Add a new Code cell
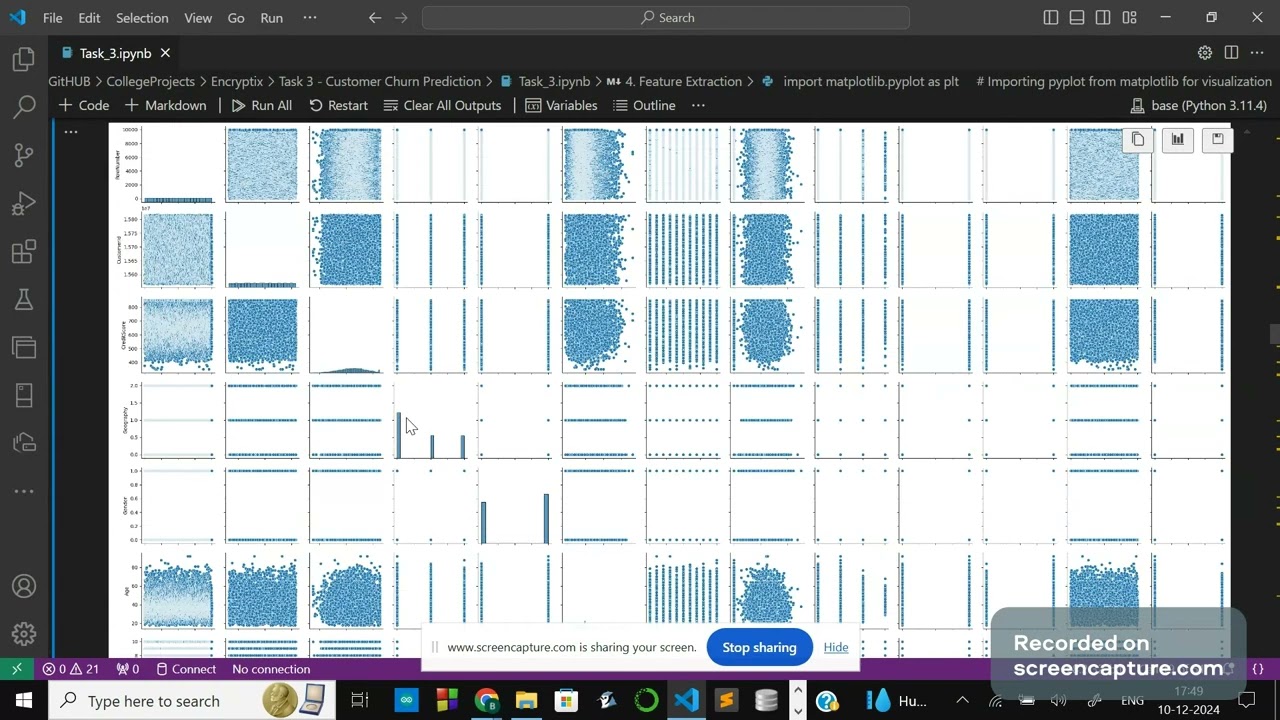 point(84,105)
